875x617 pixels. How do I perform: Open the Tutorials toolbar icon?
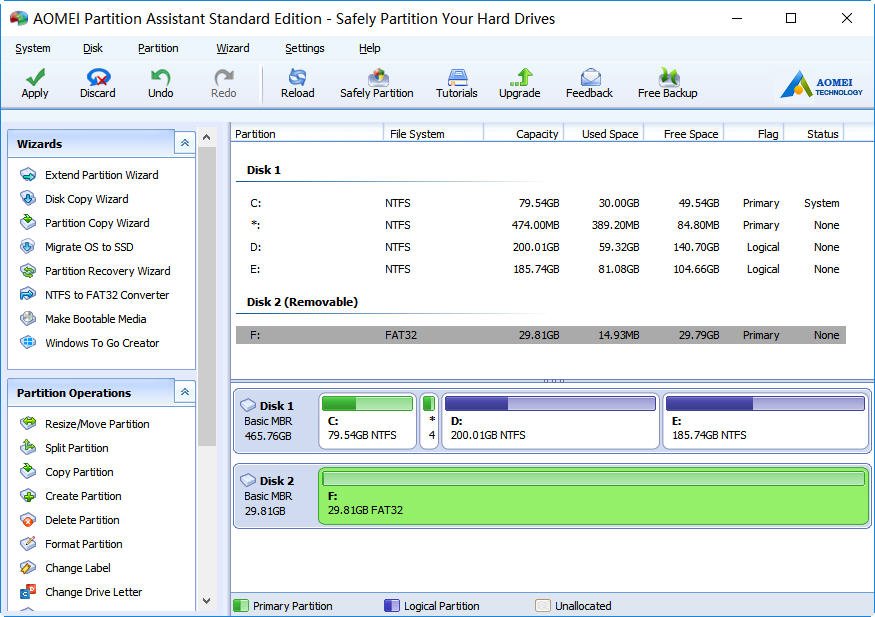pos(457,77)
